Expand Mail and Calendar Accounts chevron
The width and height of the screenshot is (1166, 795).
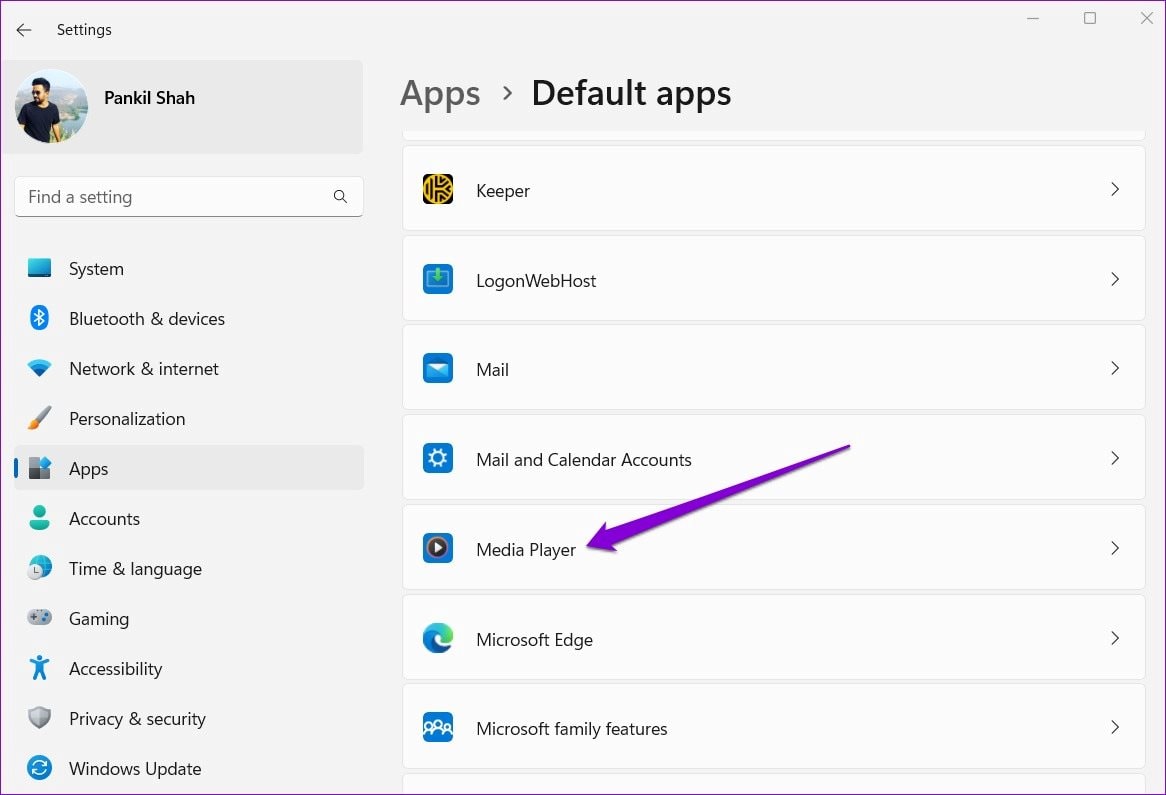coord(1115,458)
